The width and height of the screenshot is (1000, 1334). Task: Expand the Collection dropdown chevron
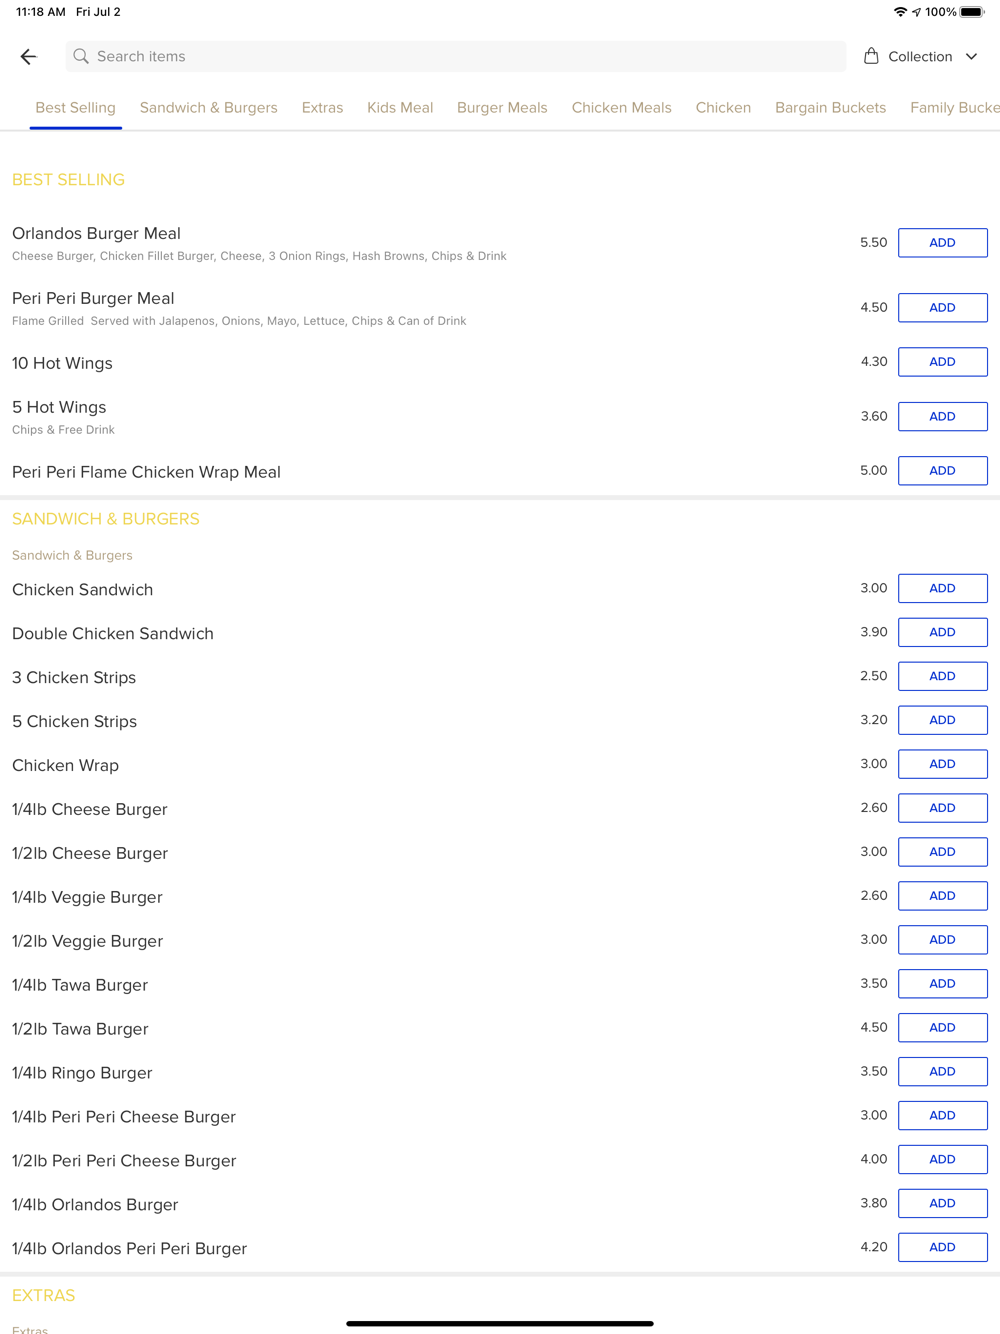coord(971,57)
